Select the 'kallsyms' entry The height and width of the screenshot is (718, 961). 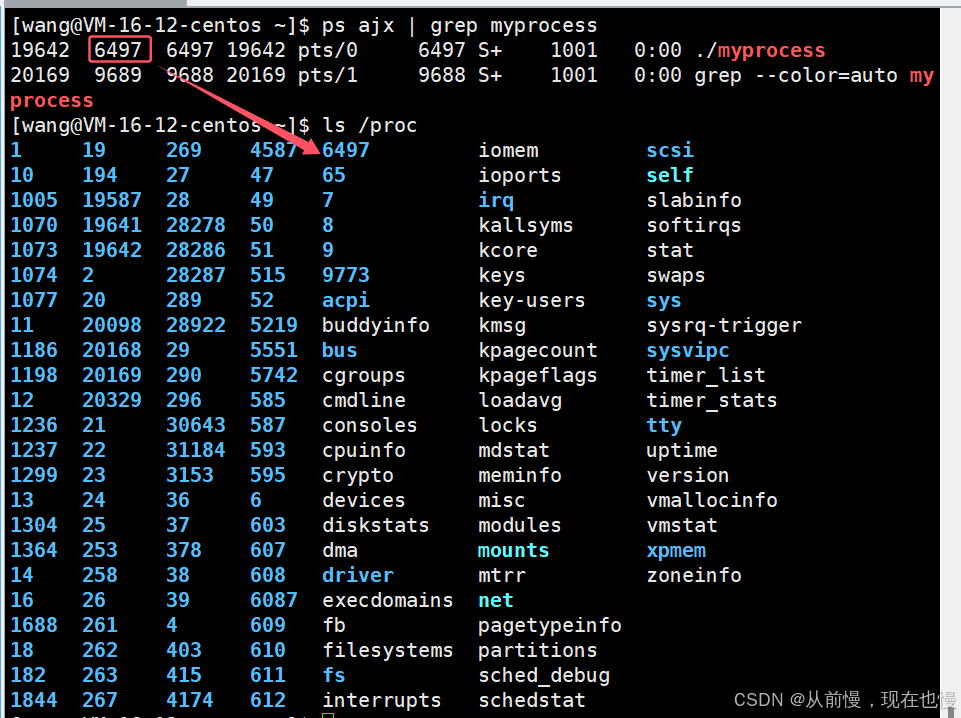point(526,225)
